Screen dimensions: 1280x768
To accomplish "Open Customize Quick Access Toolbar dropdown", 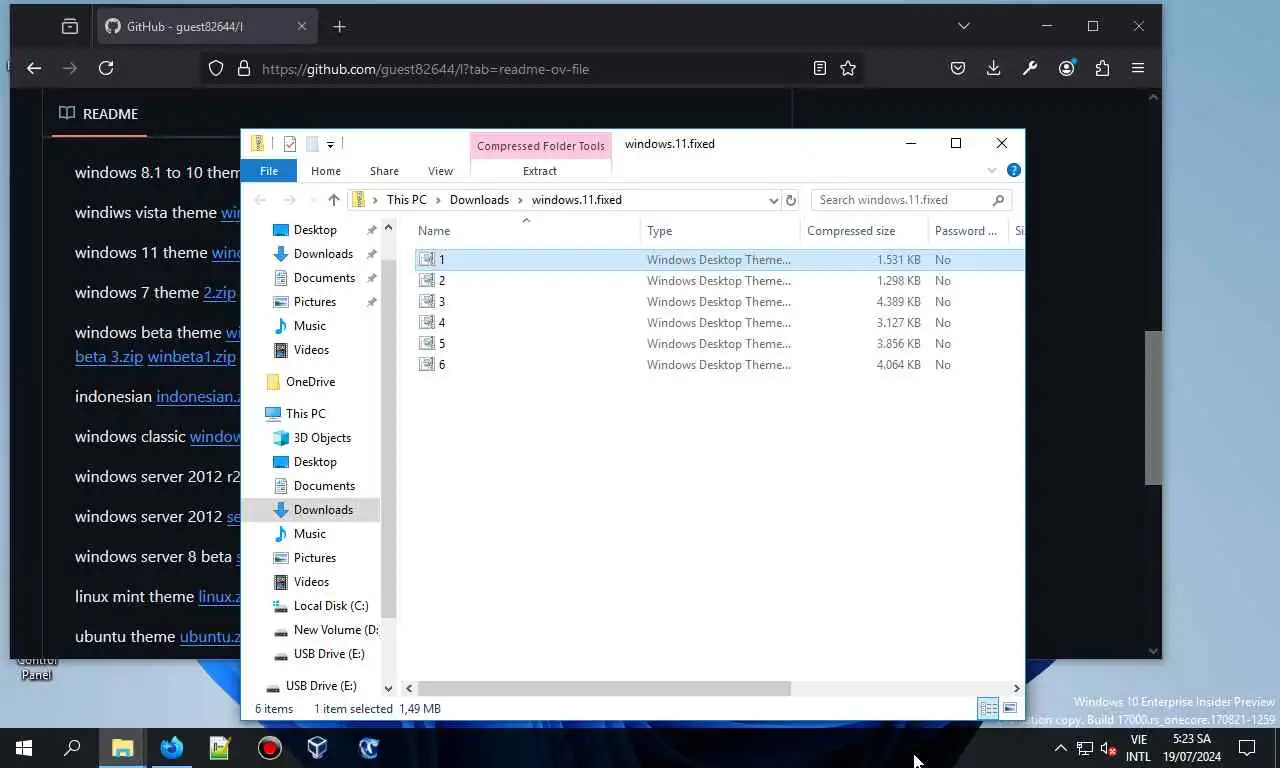I will point(330,145).
